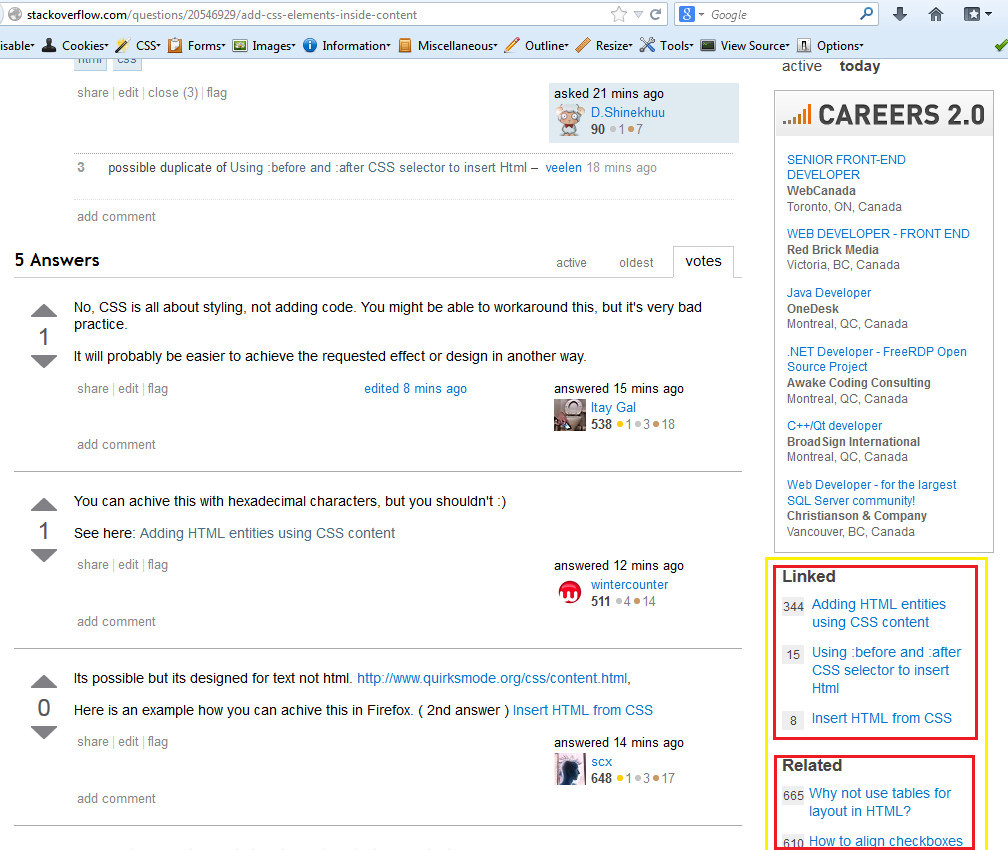Open the CSS menu in Web Developer toolbar
The width and height of the screenshot is (1008, 850).
pyautogui.click(x=138, y=46)
